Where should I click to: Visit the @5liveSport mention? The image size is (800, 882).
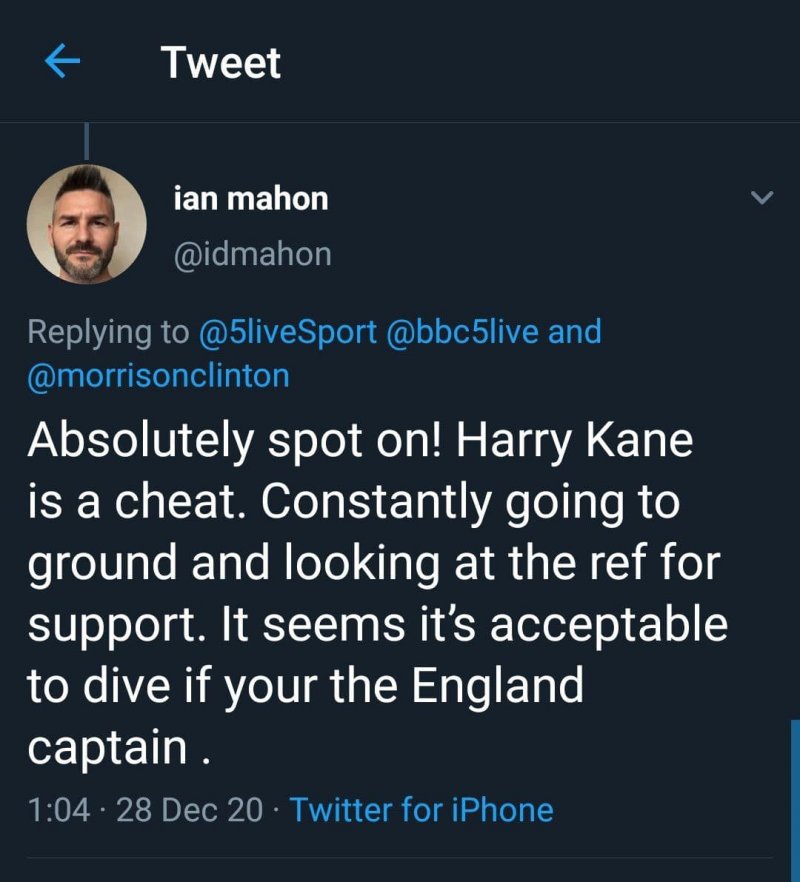pos(288,332)
